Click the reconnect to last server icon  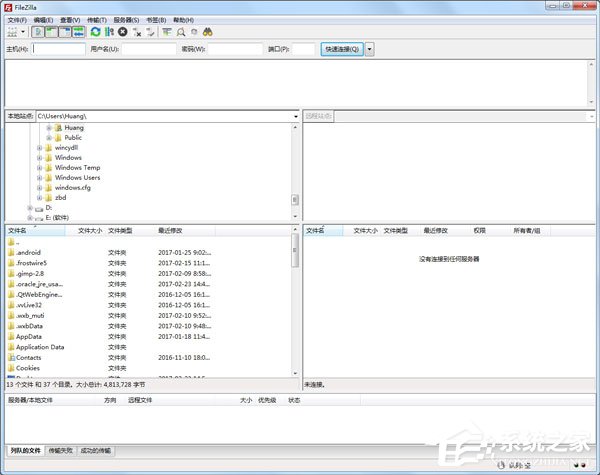click(150, 32)
